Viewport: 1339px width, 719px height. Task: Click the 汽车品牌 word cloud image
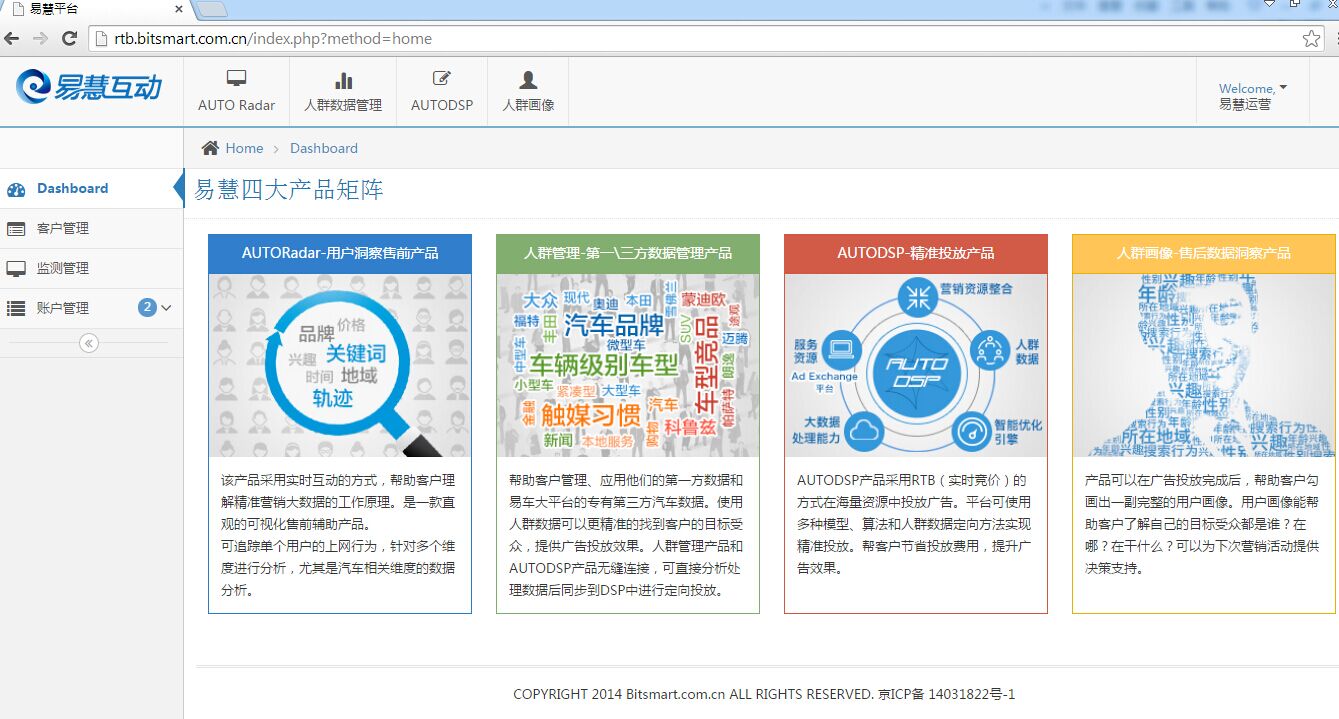628,365
